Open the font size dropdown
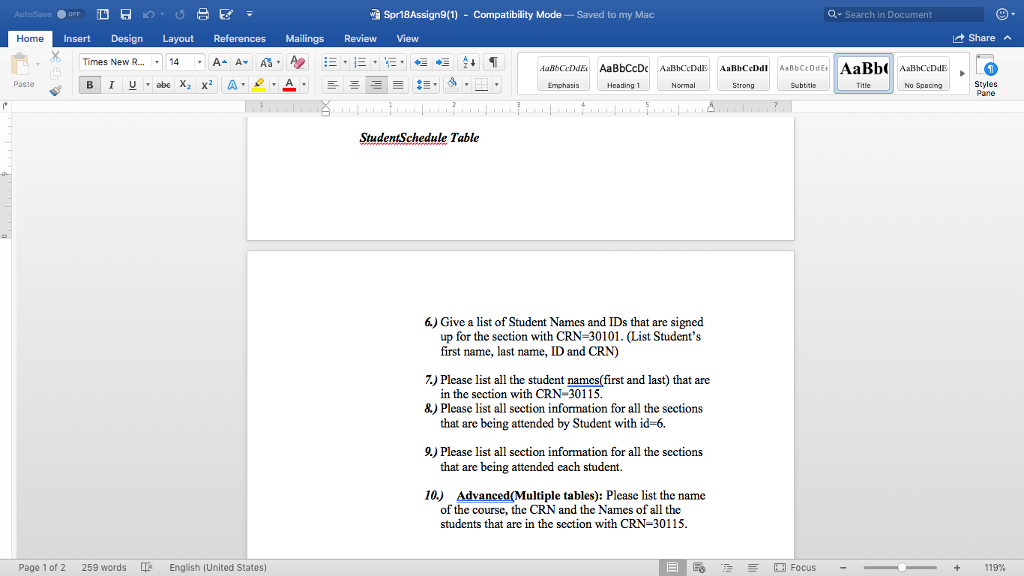 tap(199, 62)
